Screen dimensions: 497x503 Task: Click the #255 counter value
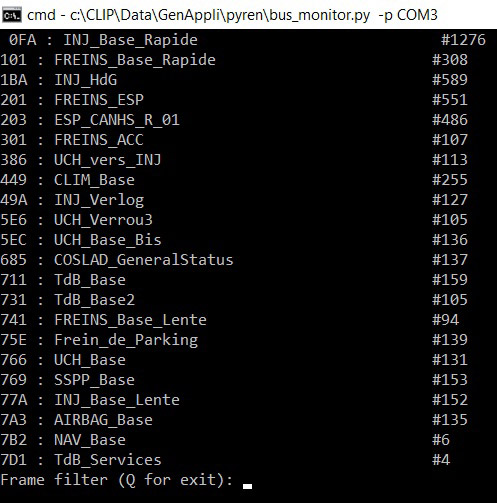point(450,180)
